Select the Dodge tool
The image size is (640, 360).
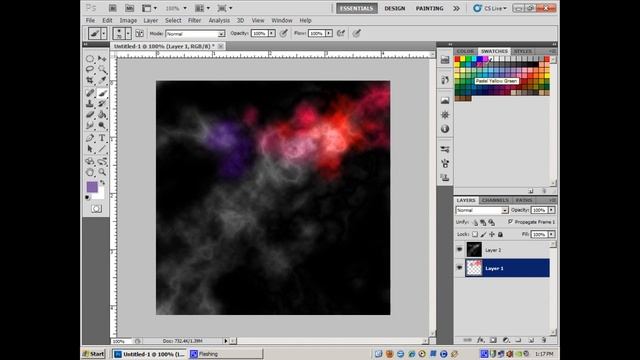tap(102, 126)
